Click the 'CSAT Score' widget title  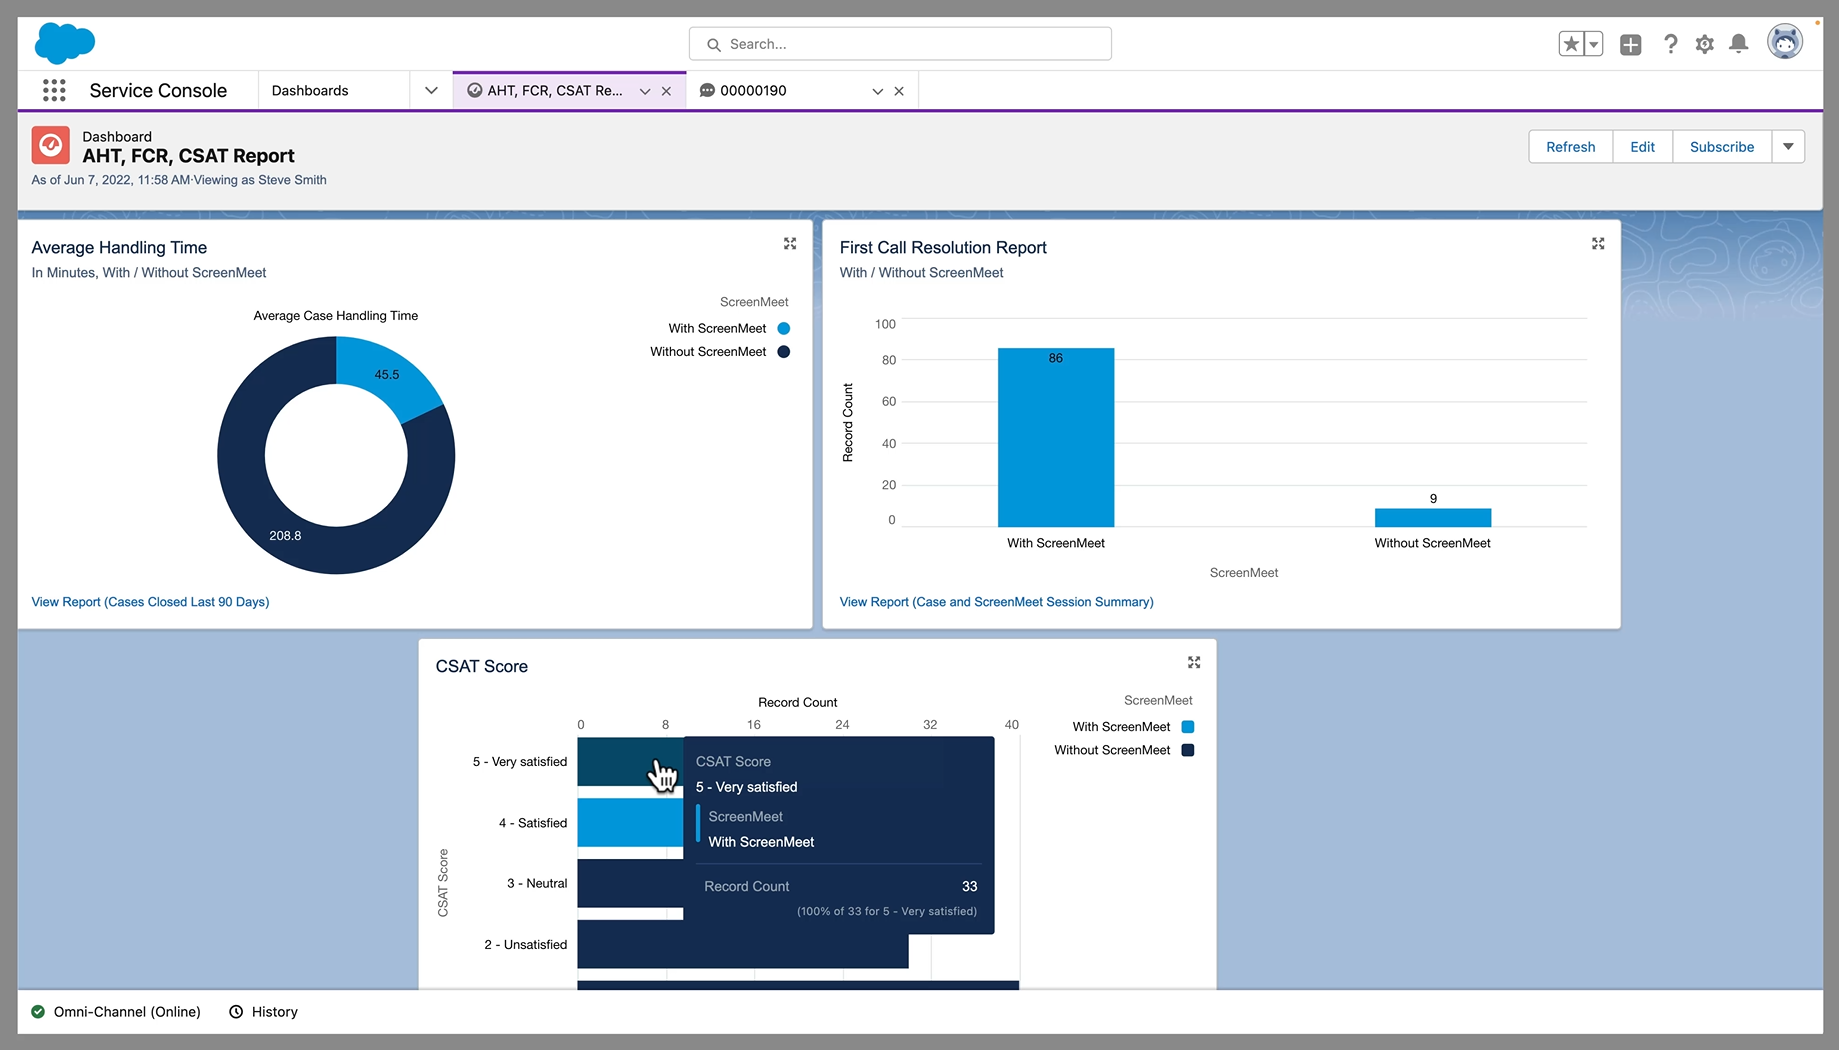(481, 667)
